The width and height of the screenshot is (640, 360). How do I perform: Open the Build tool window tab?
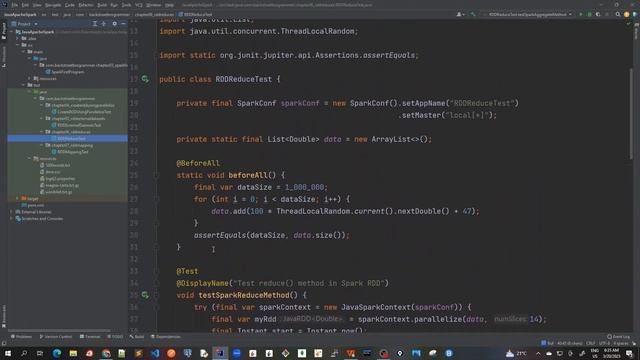[137, 337]
